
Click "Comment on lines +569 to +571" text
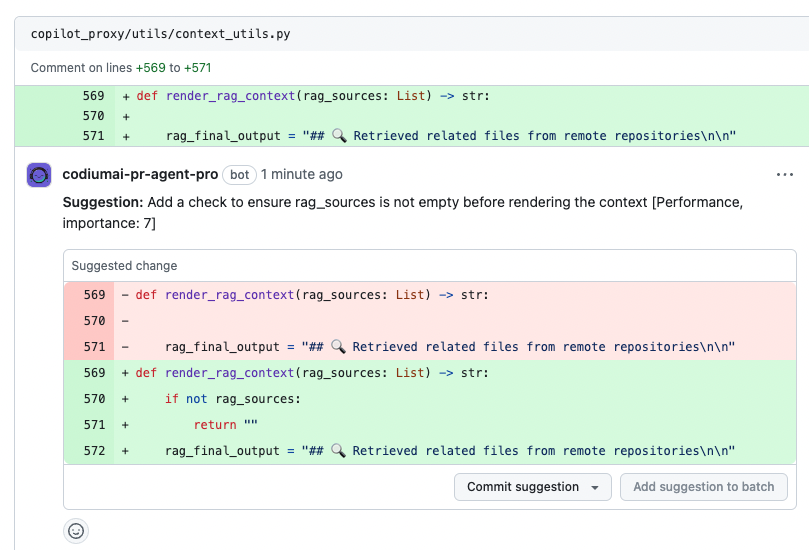pyautogui.click(x=121, y=68)
